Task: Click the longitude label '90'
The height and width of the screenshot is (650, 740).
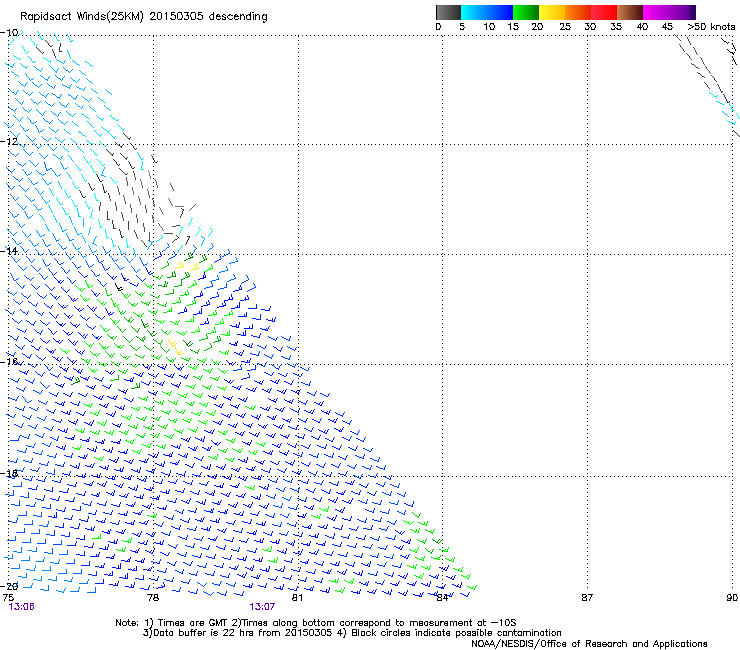Action: pos(732,598)
